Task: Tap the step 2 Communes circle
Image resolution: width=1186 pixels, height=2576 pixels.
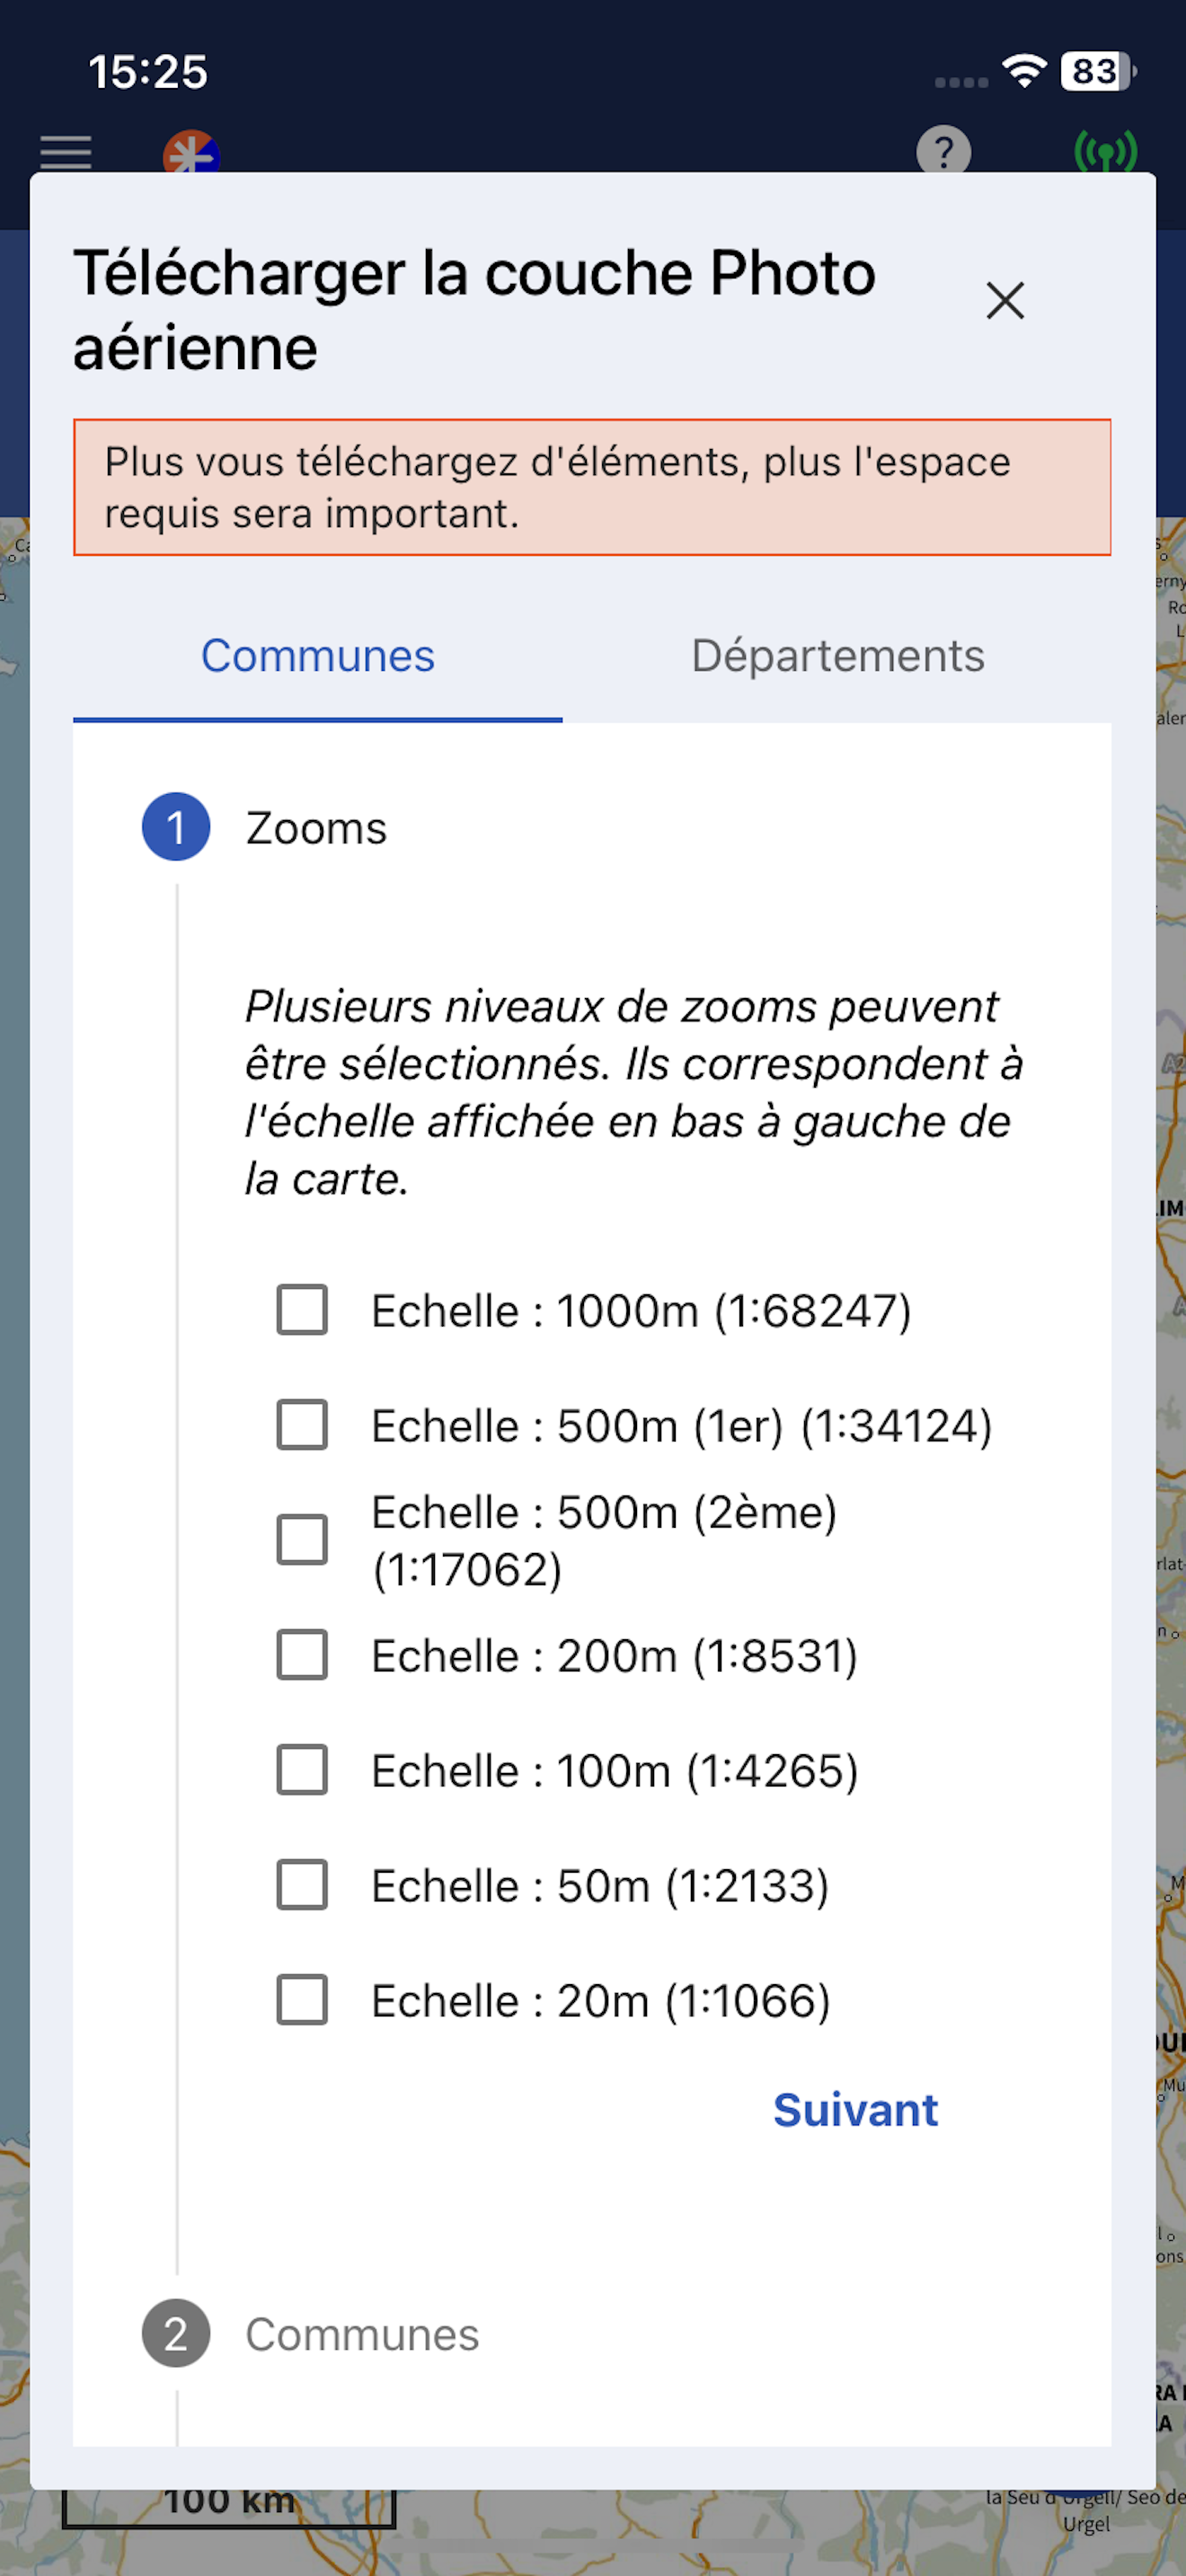Action: [x=176, y=2334]
